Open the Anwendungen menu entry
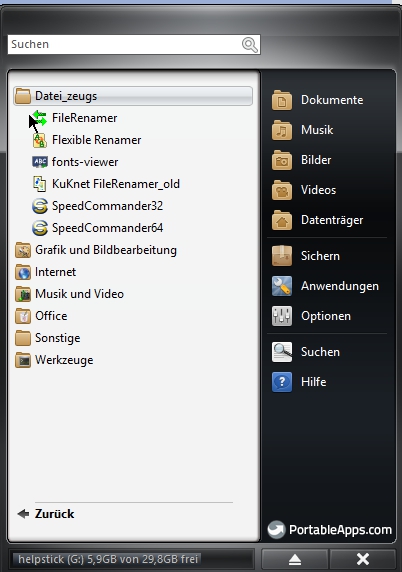Image resolution: width=402 pixels, height=572 pixels. [328, 286]
